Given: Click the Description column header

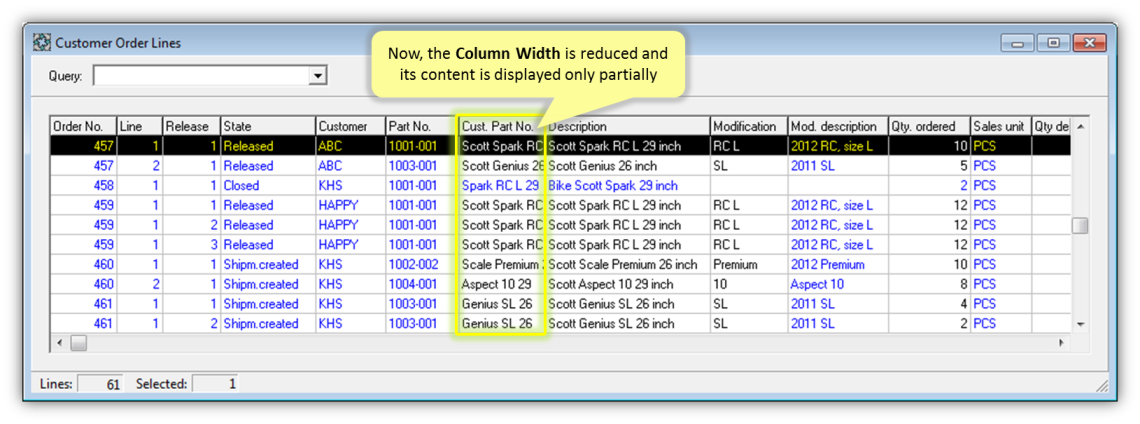Looking at the screenshot, I should (628, 127).
